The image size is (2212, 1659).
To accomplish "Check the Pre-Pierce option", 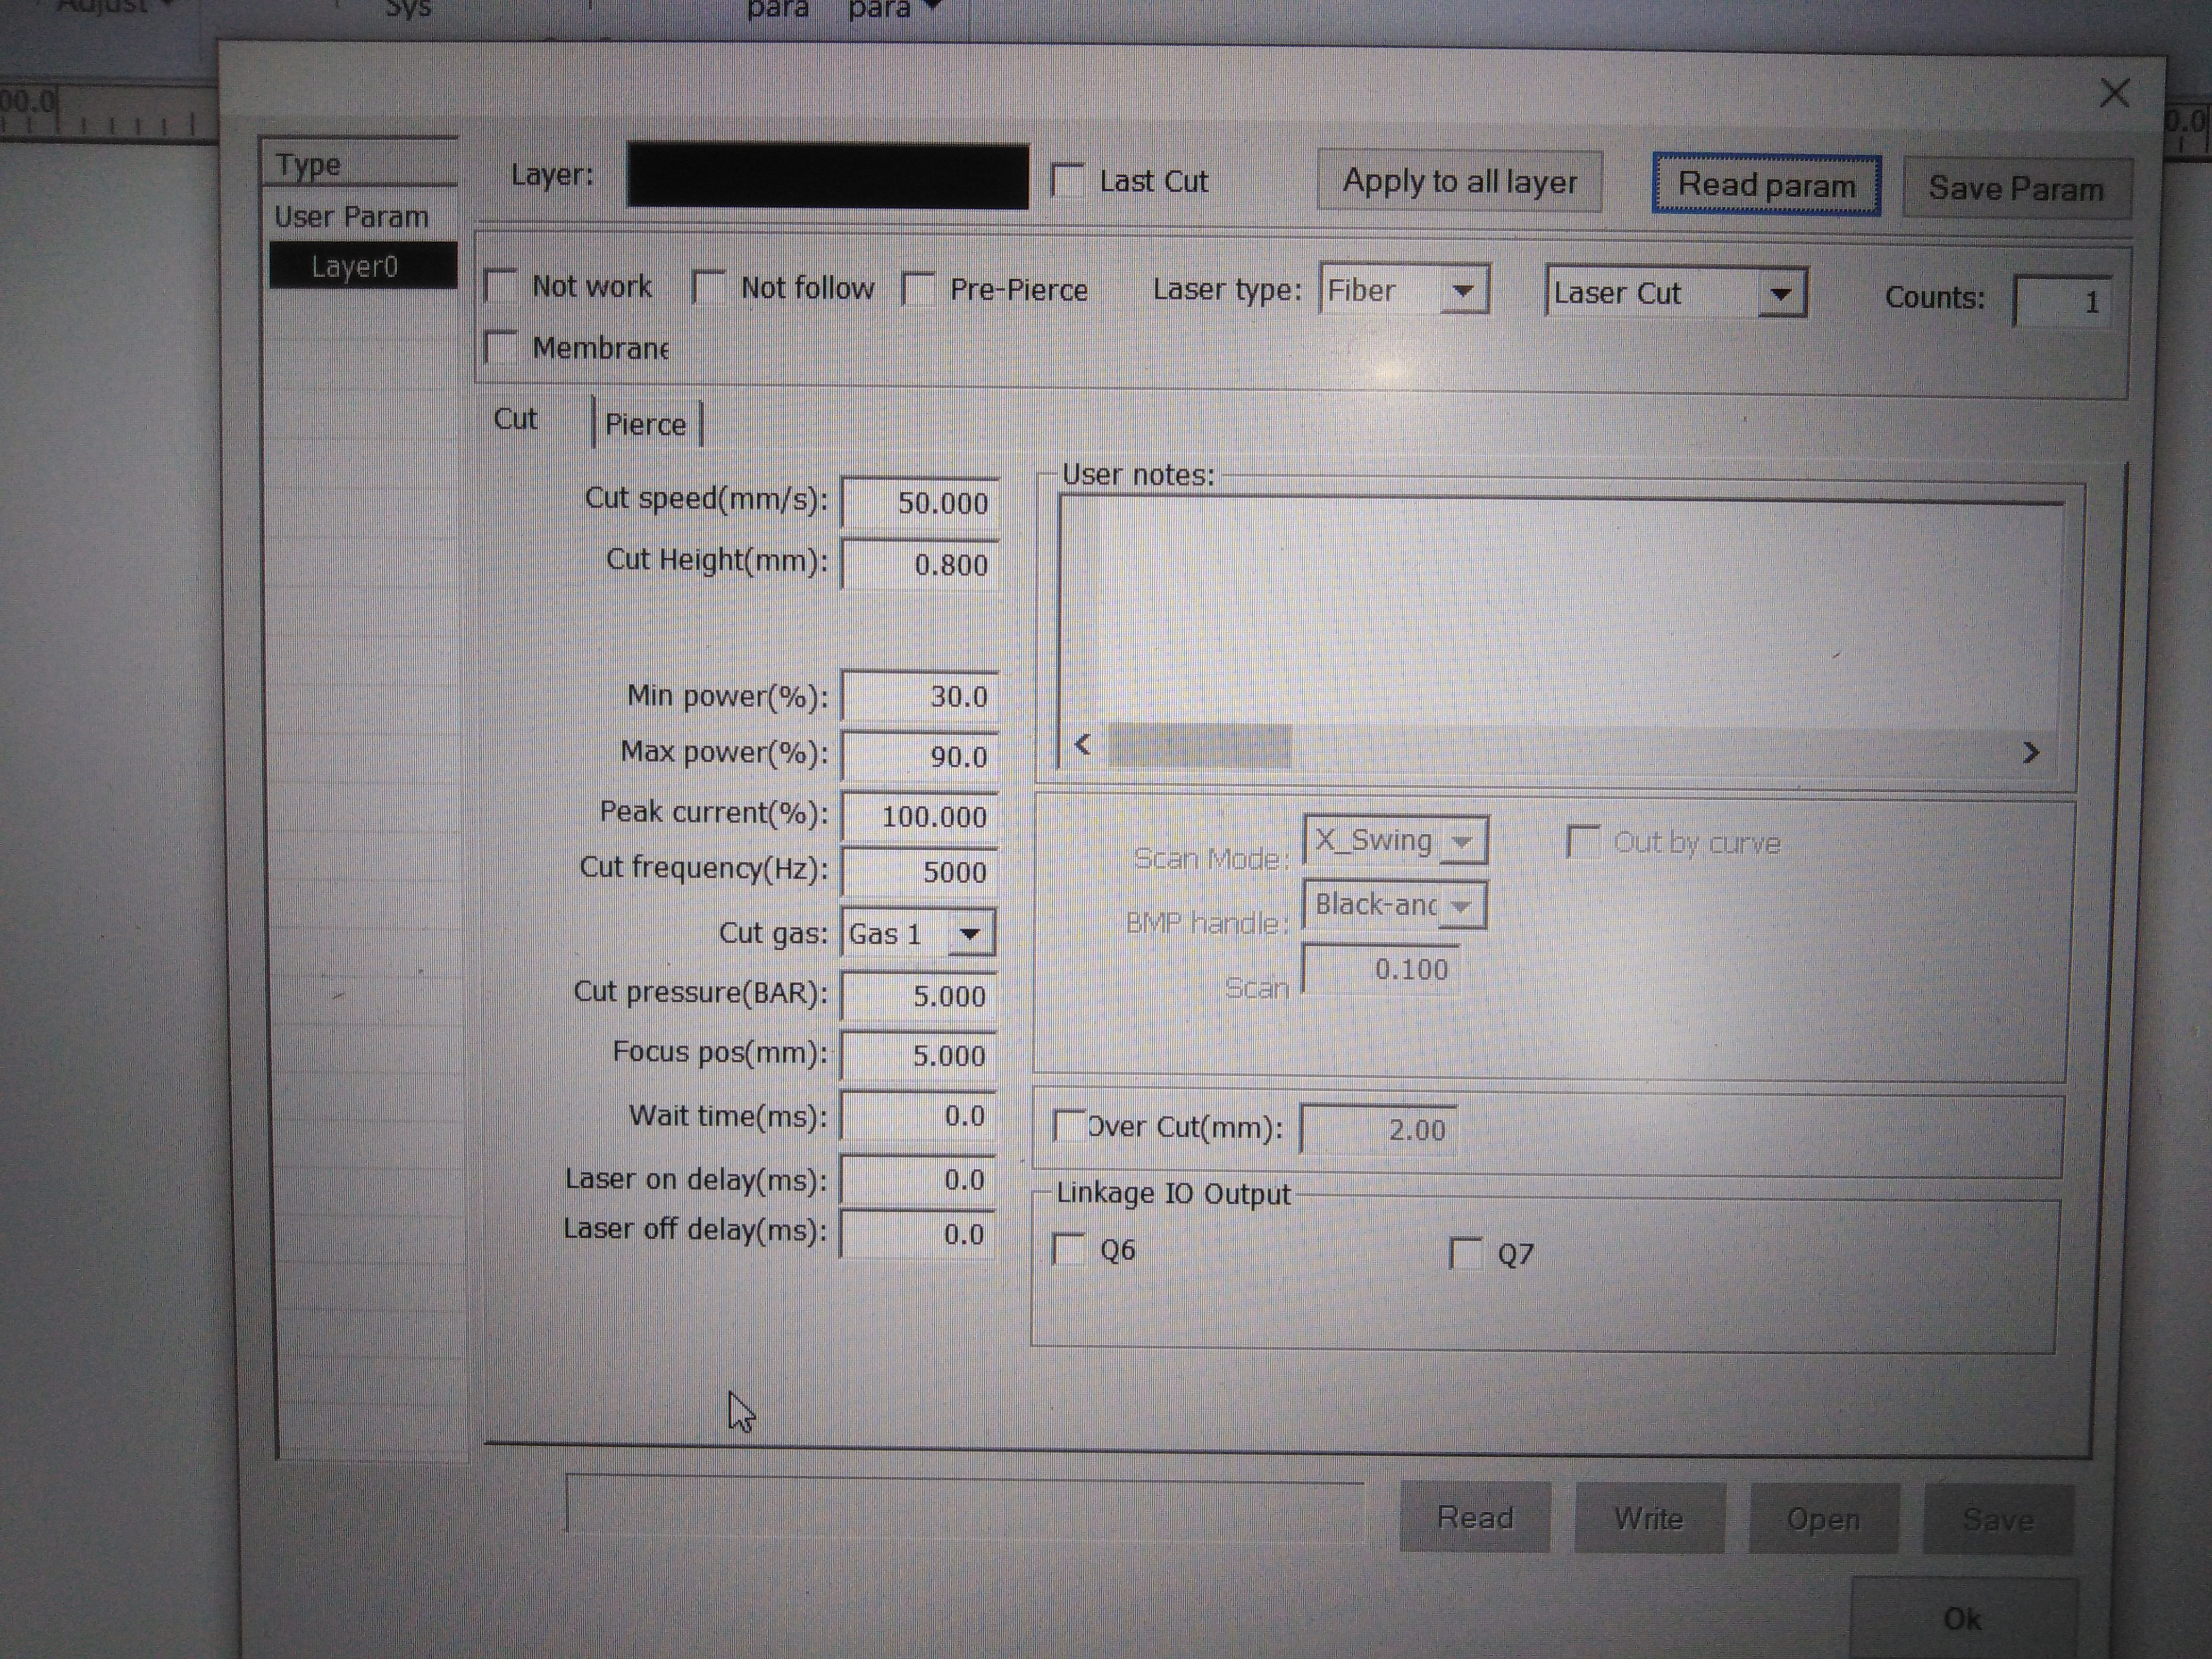I will [x=918, y=289].
